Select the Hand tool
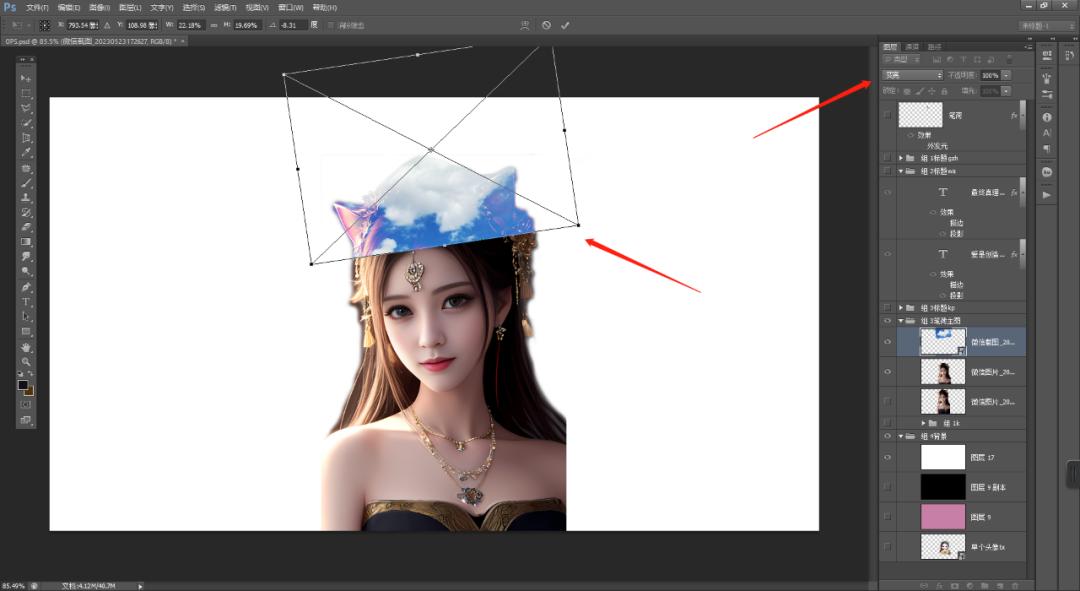 tap(26, 347)
